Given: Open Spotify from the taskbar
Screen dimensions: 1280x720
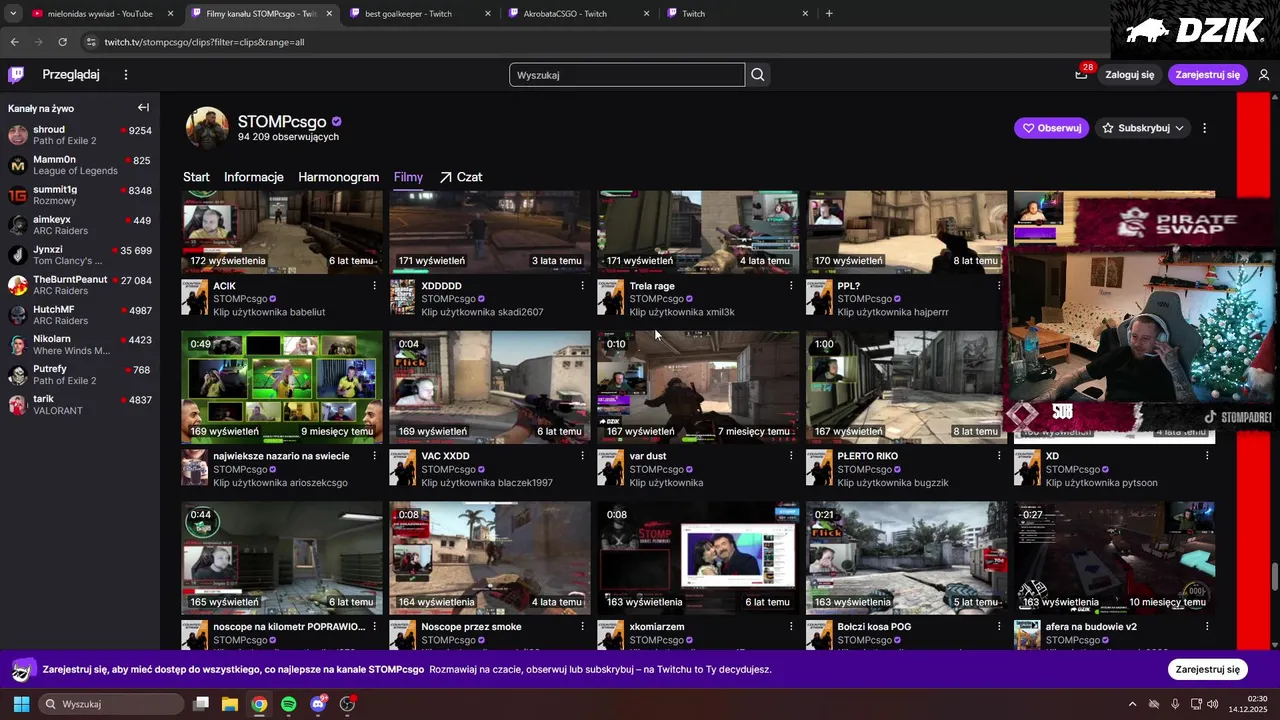Looking at the screenshot, I should [288, 704].
